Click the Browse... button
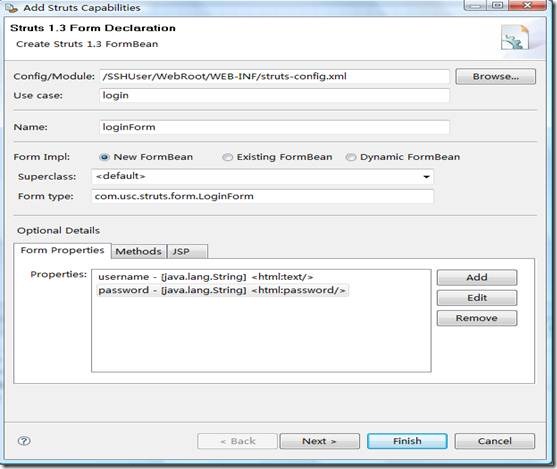 tap(496, 76)
